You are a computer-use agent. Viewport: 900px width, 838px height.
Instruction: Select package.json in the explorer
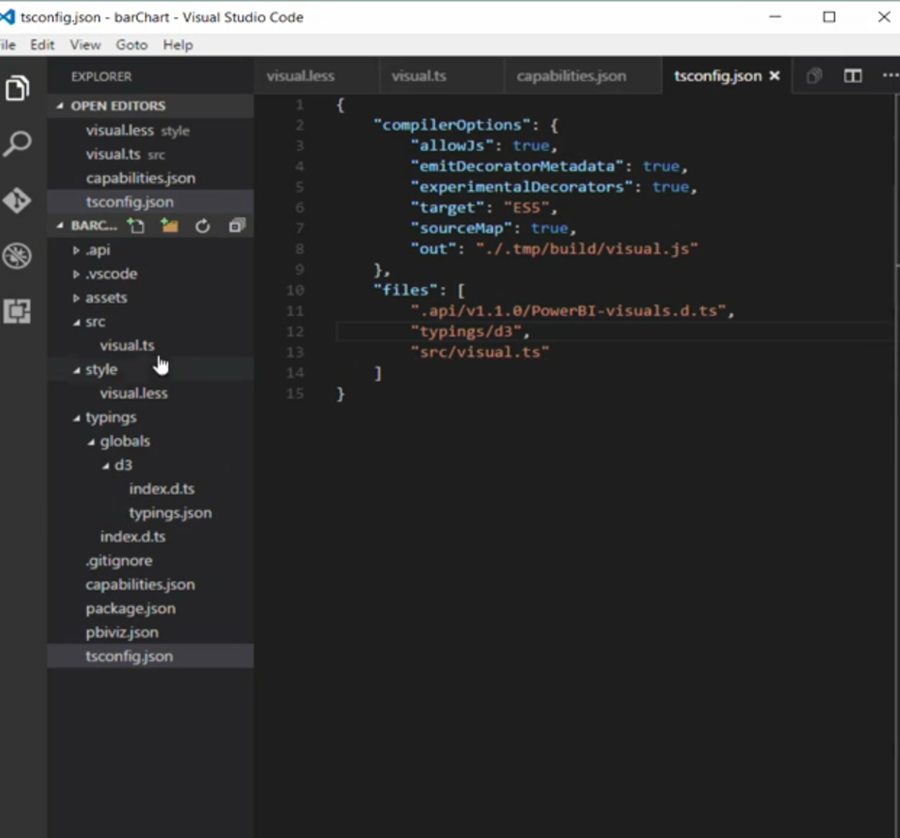coord(130,608)
